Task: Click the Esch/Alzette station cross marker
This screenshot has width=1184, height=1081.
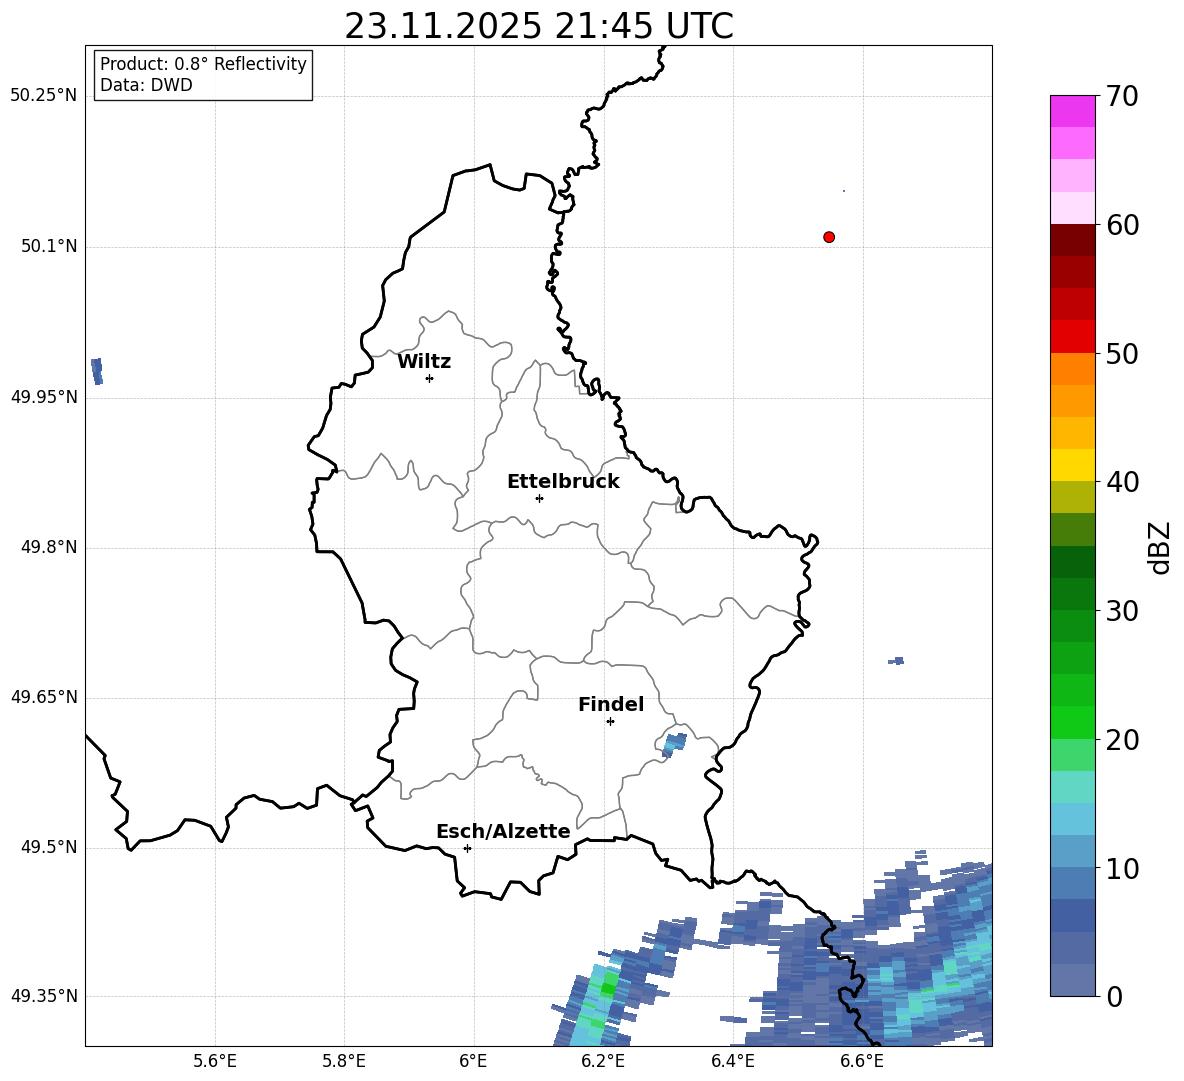Action: (467, 848)
